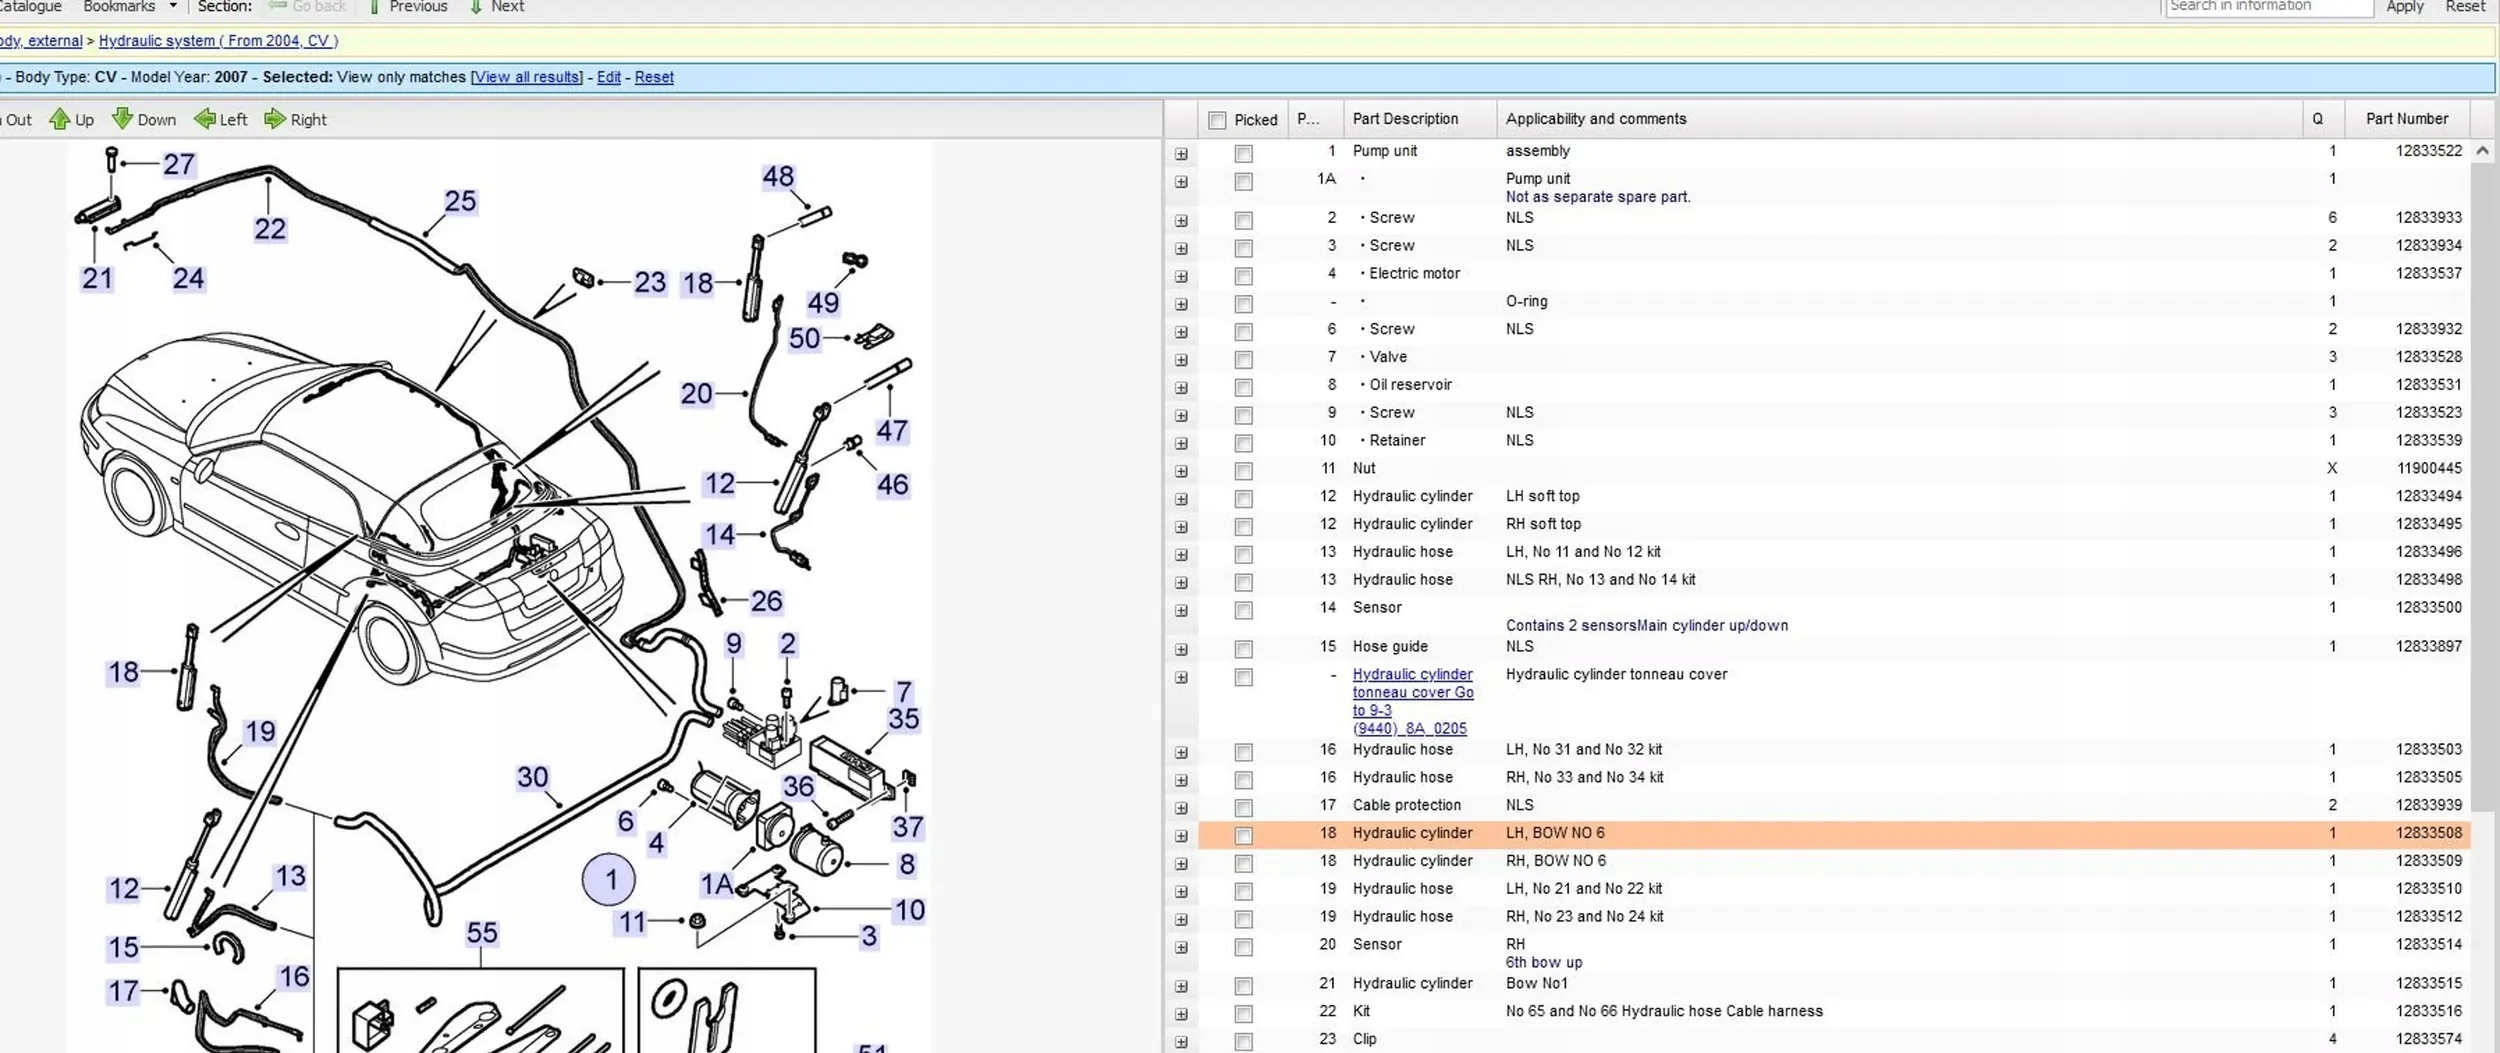Sort by Part Description column
Image resolution: width=2500 pixels, height=1053 pixels.
1419,119
